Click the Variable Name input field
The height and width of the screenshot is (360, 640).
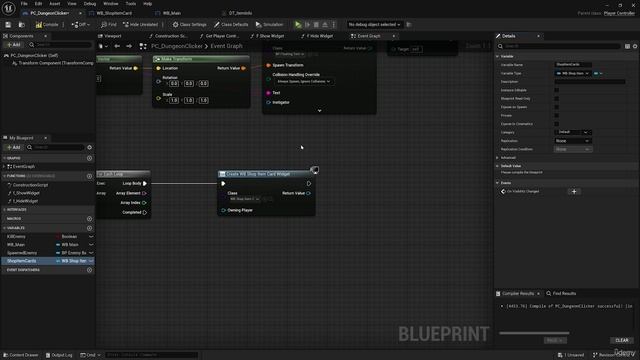coord(573,64)
